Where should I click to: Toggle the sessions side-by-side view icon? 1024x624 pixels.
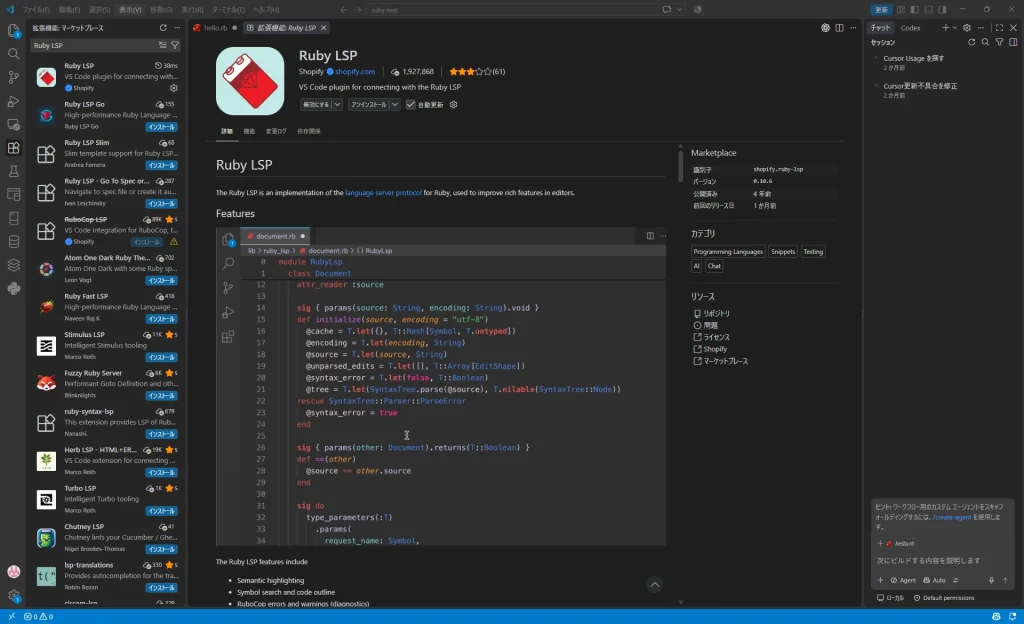(1013, 42)
